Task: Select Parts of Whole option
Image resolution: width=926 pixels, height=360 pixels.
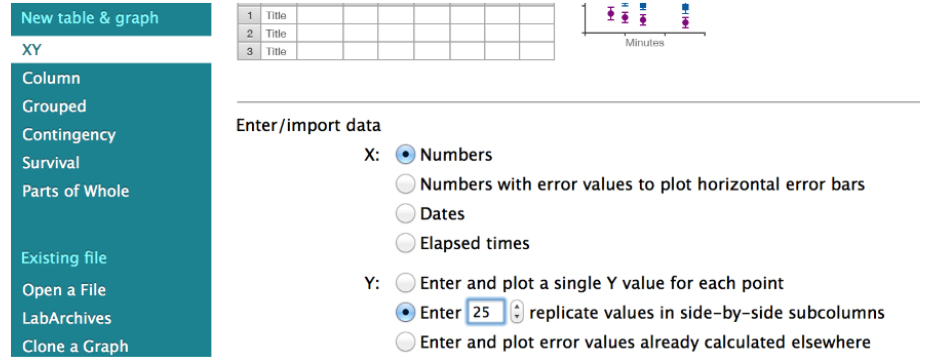Action: (76, 191)
